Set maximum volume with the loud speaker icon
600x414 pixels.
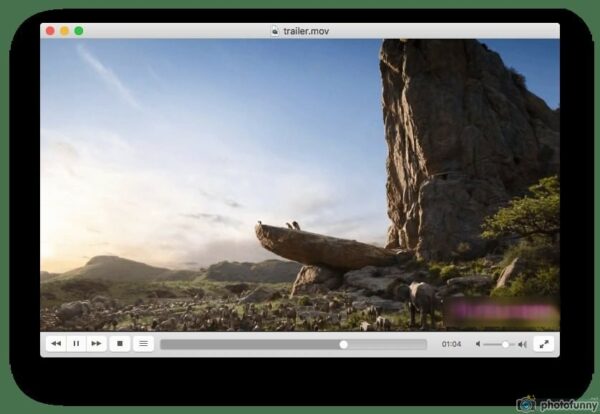click(x=522, y=344)
